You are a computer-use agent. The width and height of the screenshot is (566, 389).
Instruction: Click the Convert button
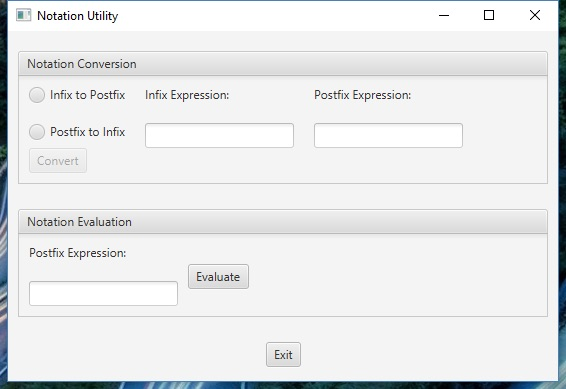click(58, 161)
